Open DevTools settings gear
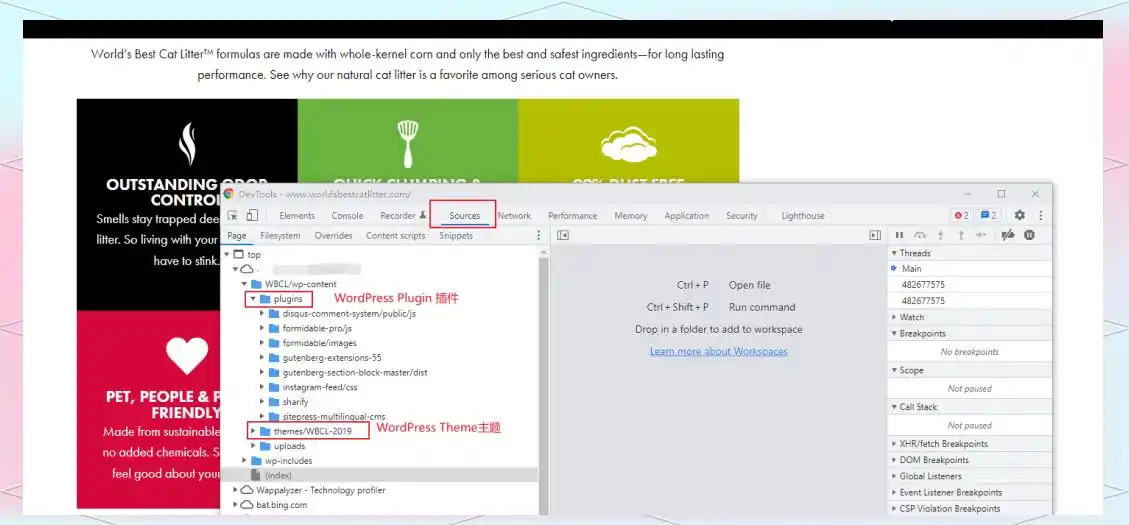This screenshot has height=525, width=1129. [1020, 215]
